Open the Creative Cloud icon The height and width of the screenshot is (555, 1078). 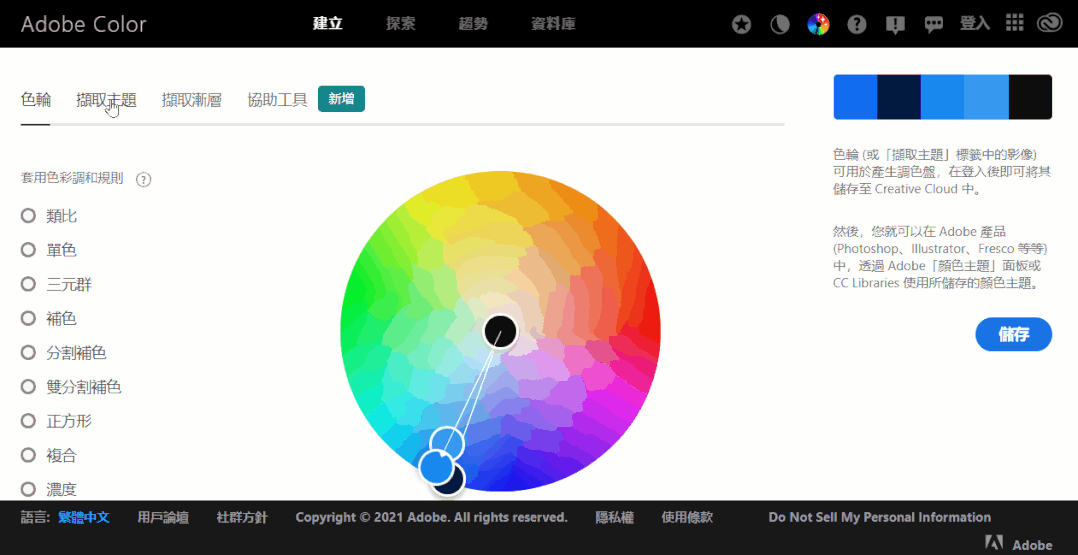coord(1050,25)
